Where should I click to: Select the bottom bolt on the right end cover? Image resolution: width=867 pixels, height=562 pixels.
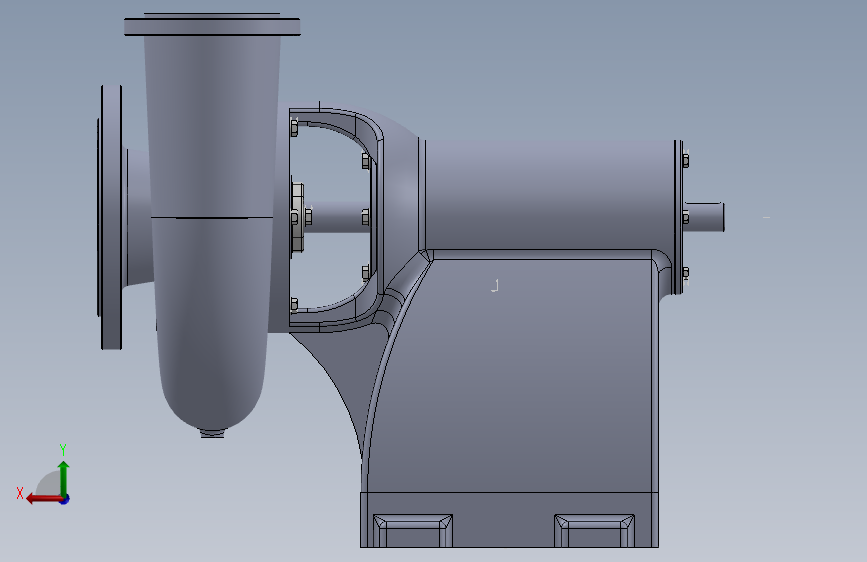pos(686,273)
